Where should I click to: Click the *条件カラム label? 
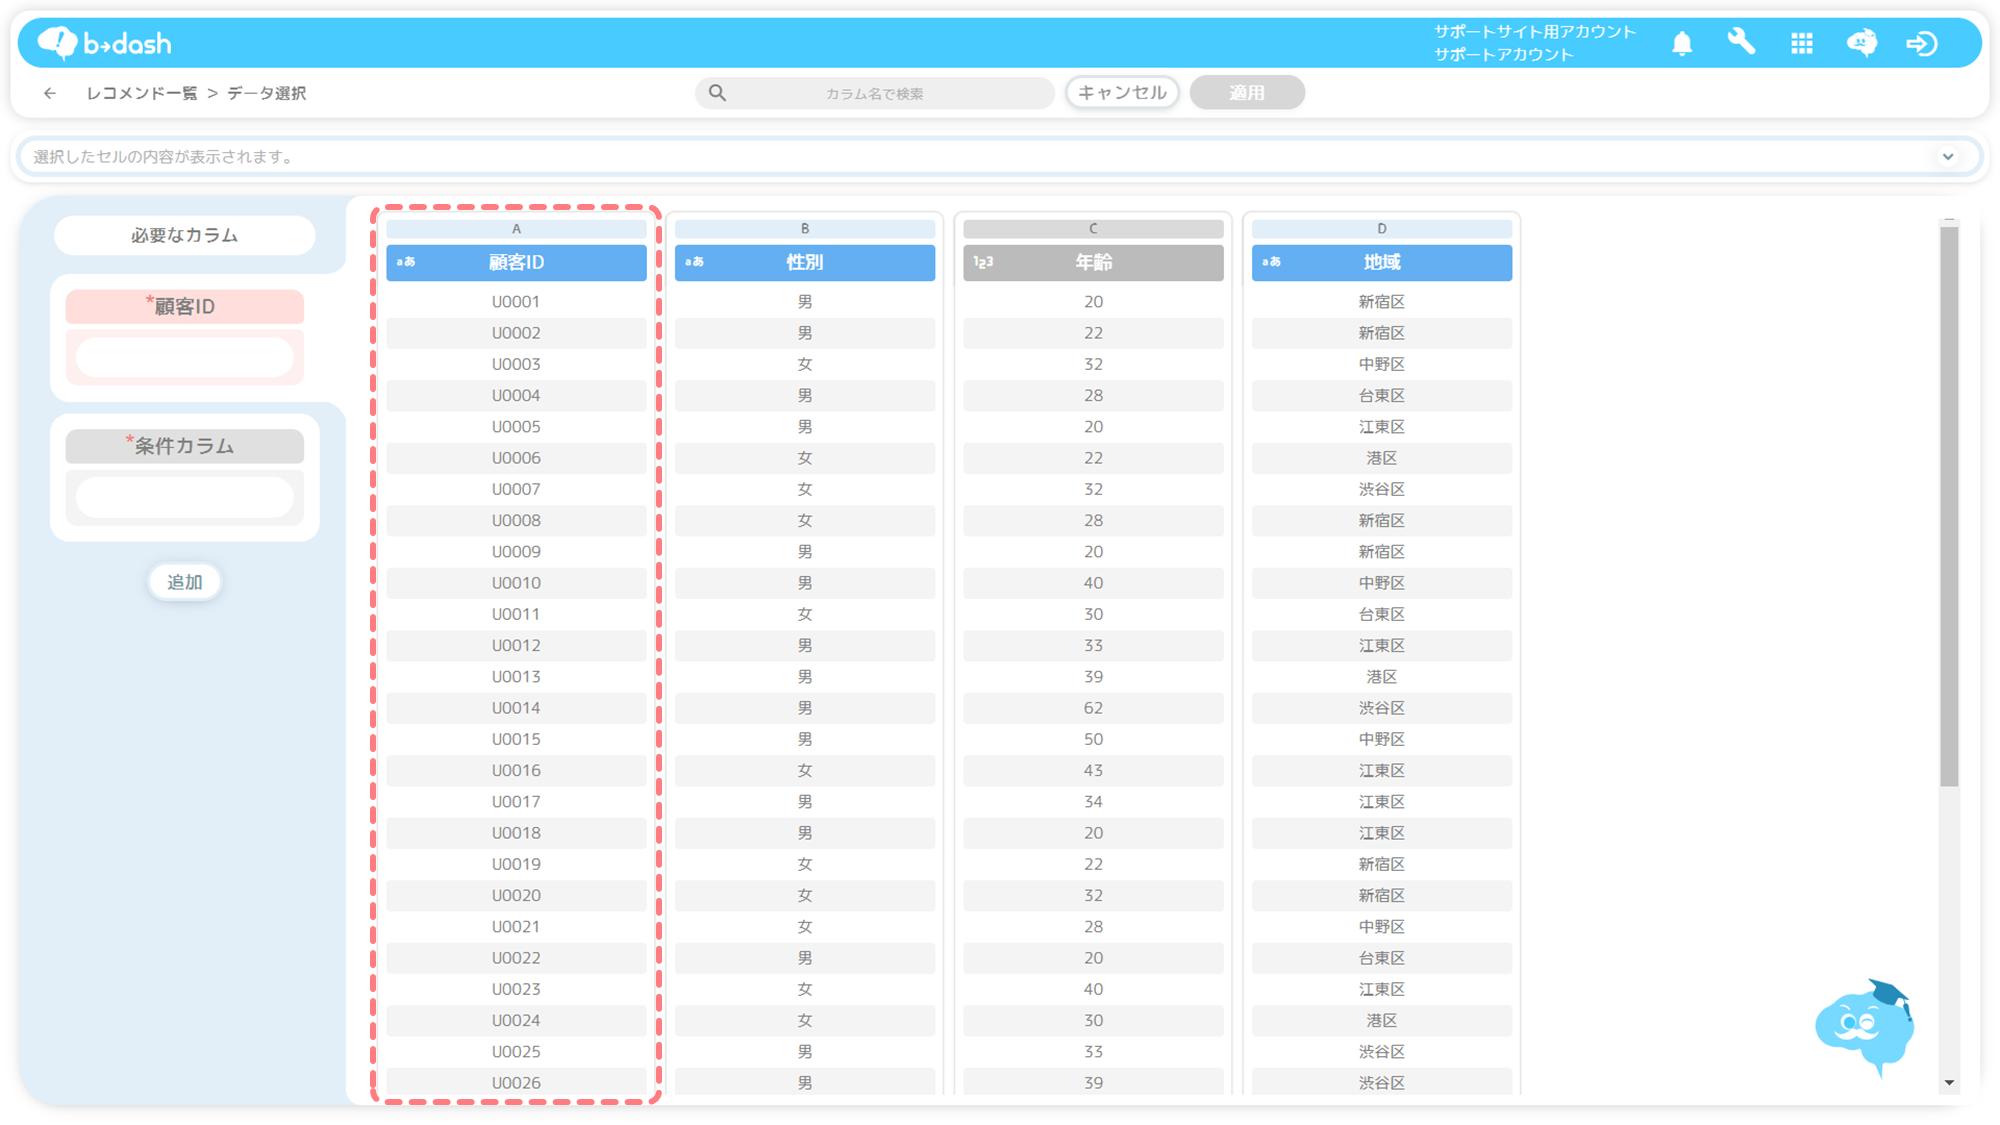(184, 446)
